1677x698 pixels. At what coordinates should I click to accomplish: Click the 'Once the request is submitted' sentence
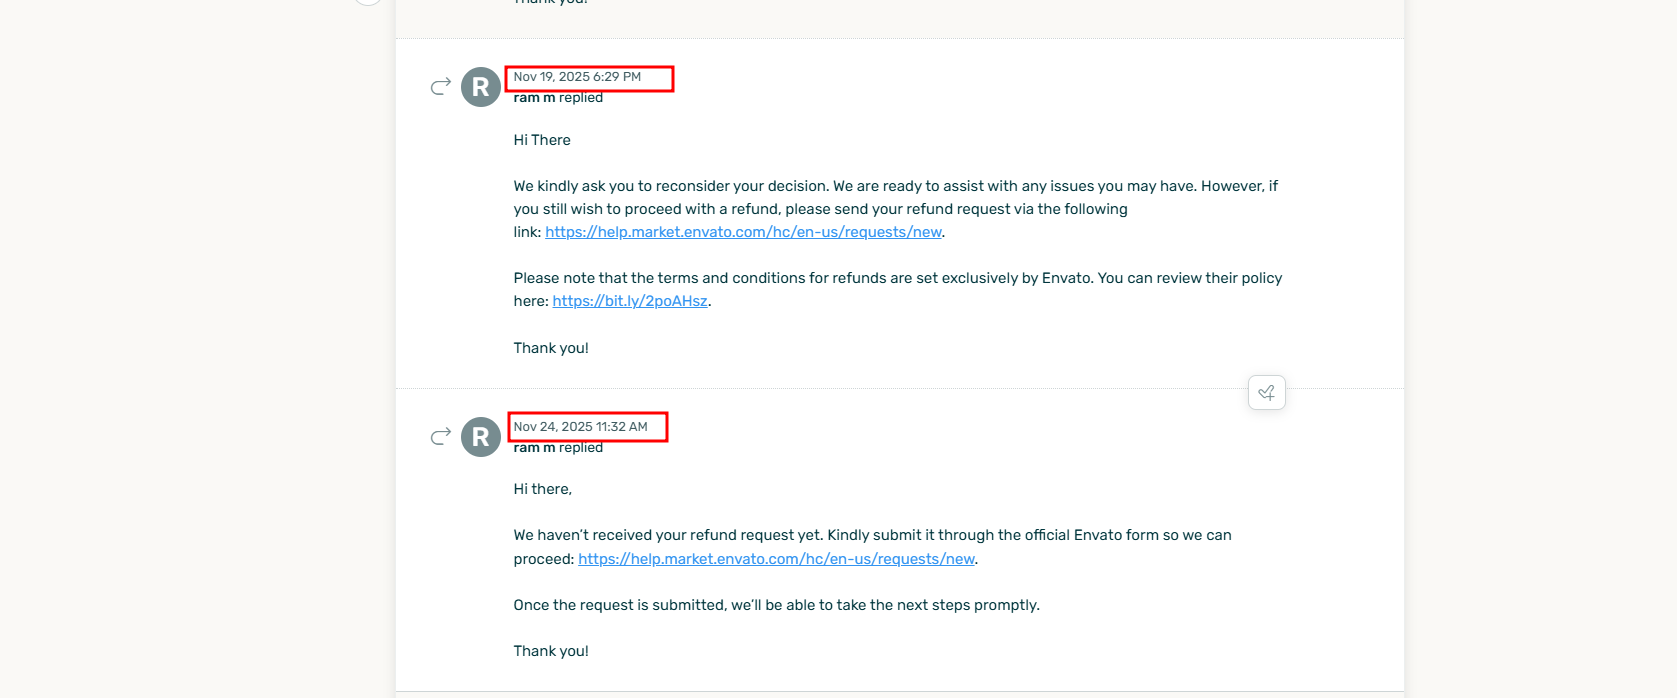(776, 605)
